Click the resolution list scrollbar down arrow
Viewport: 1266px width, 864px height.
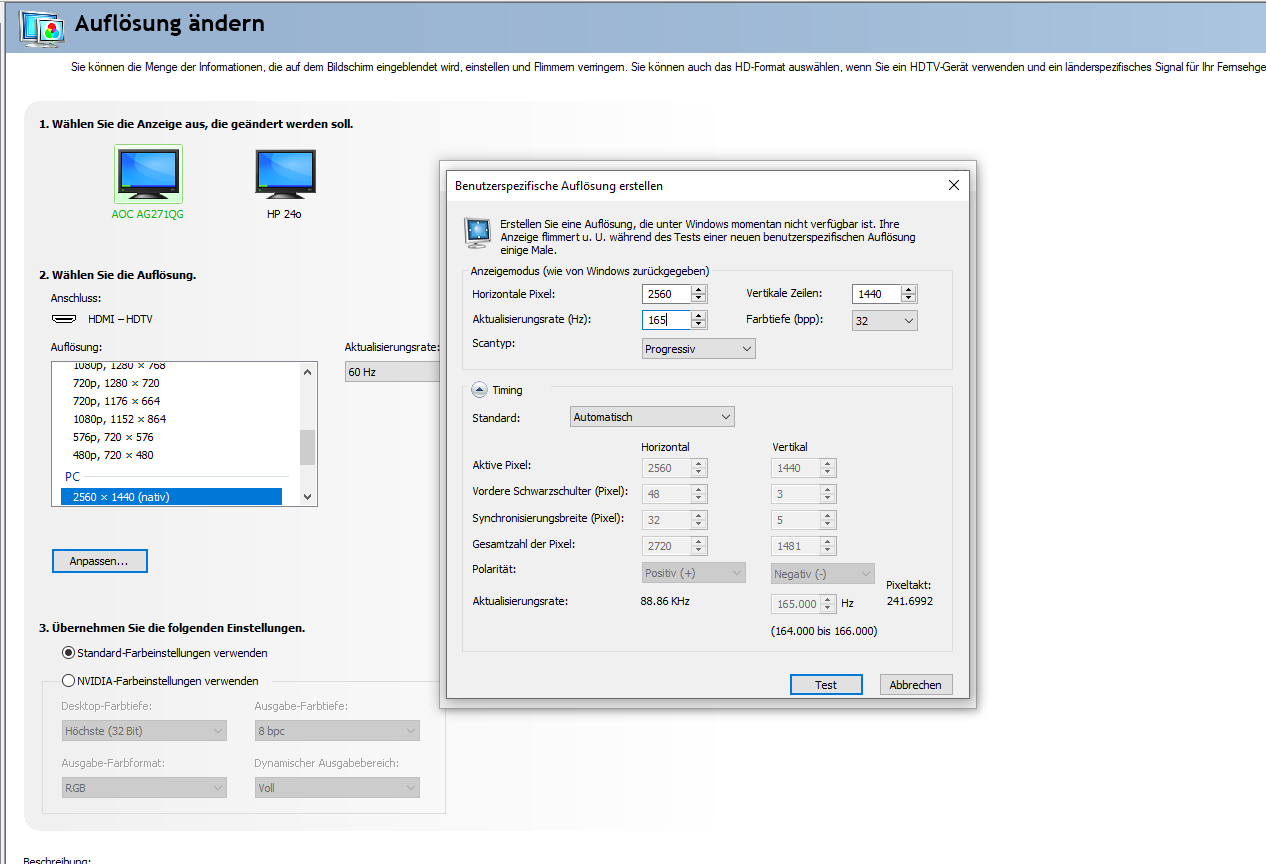point(307,496)
